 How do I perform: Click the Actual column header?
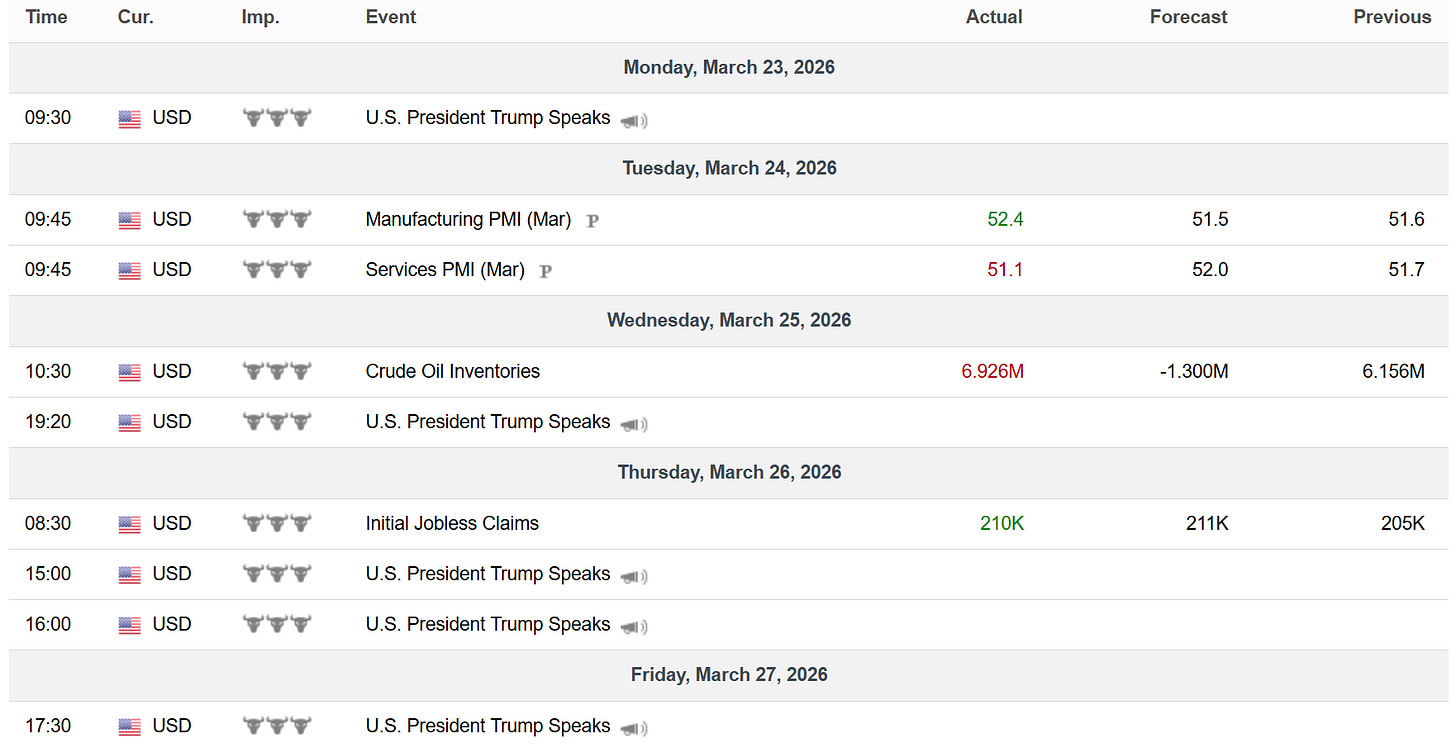pyautogui.click(x=994, y=17)
